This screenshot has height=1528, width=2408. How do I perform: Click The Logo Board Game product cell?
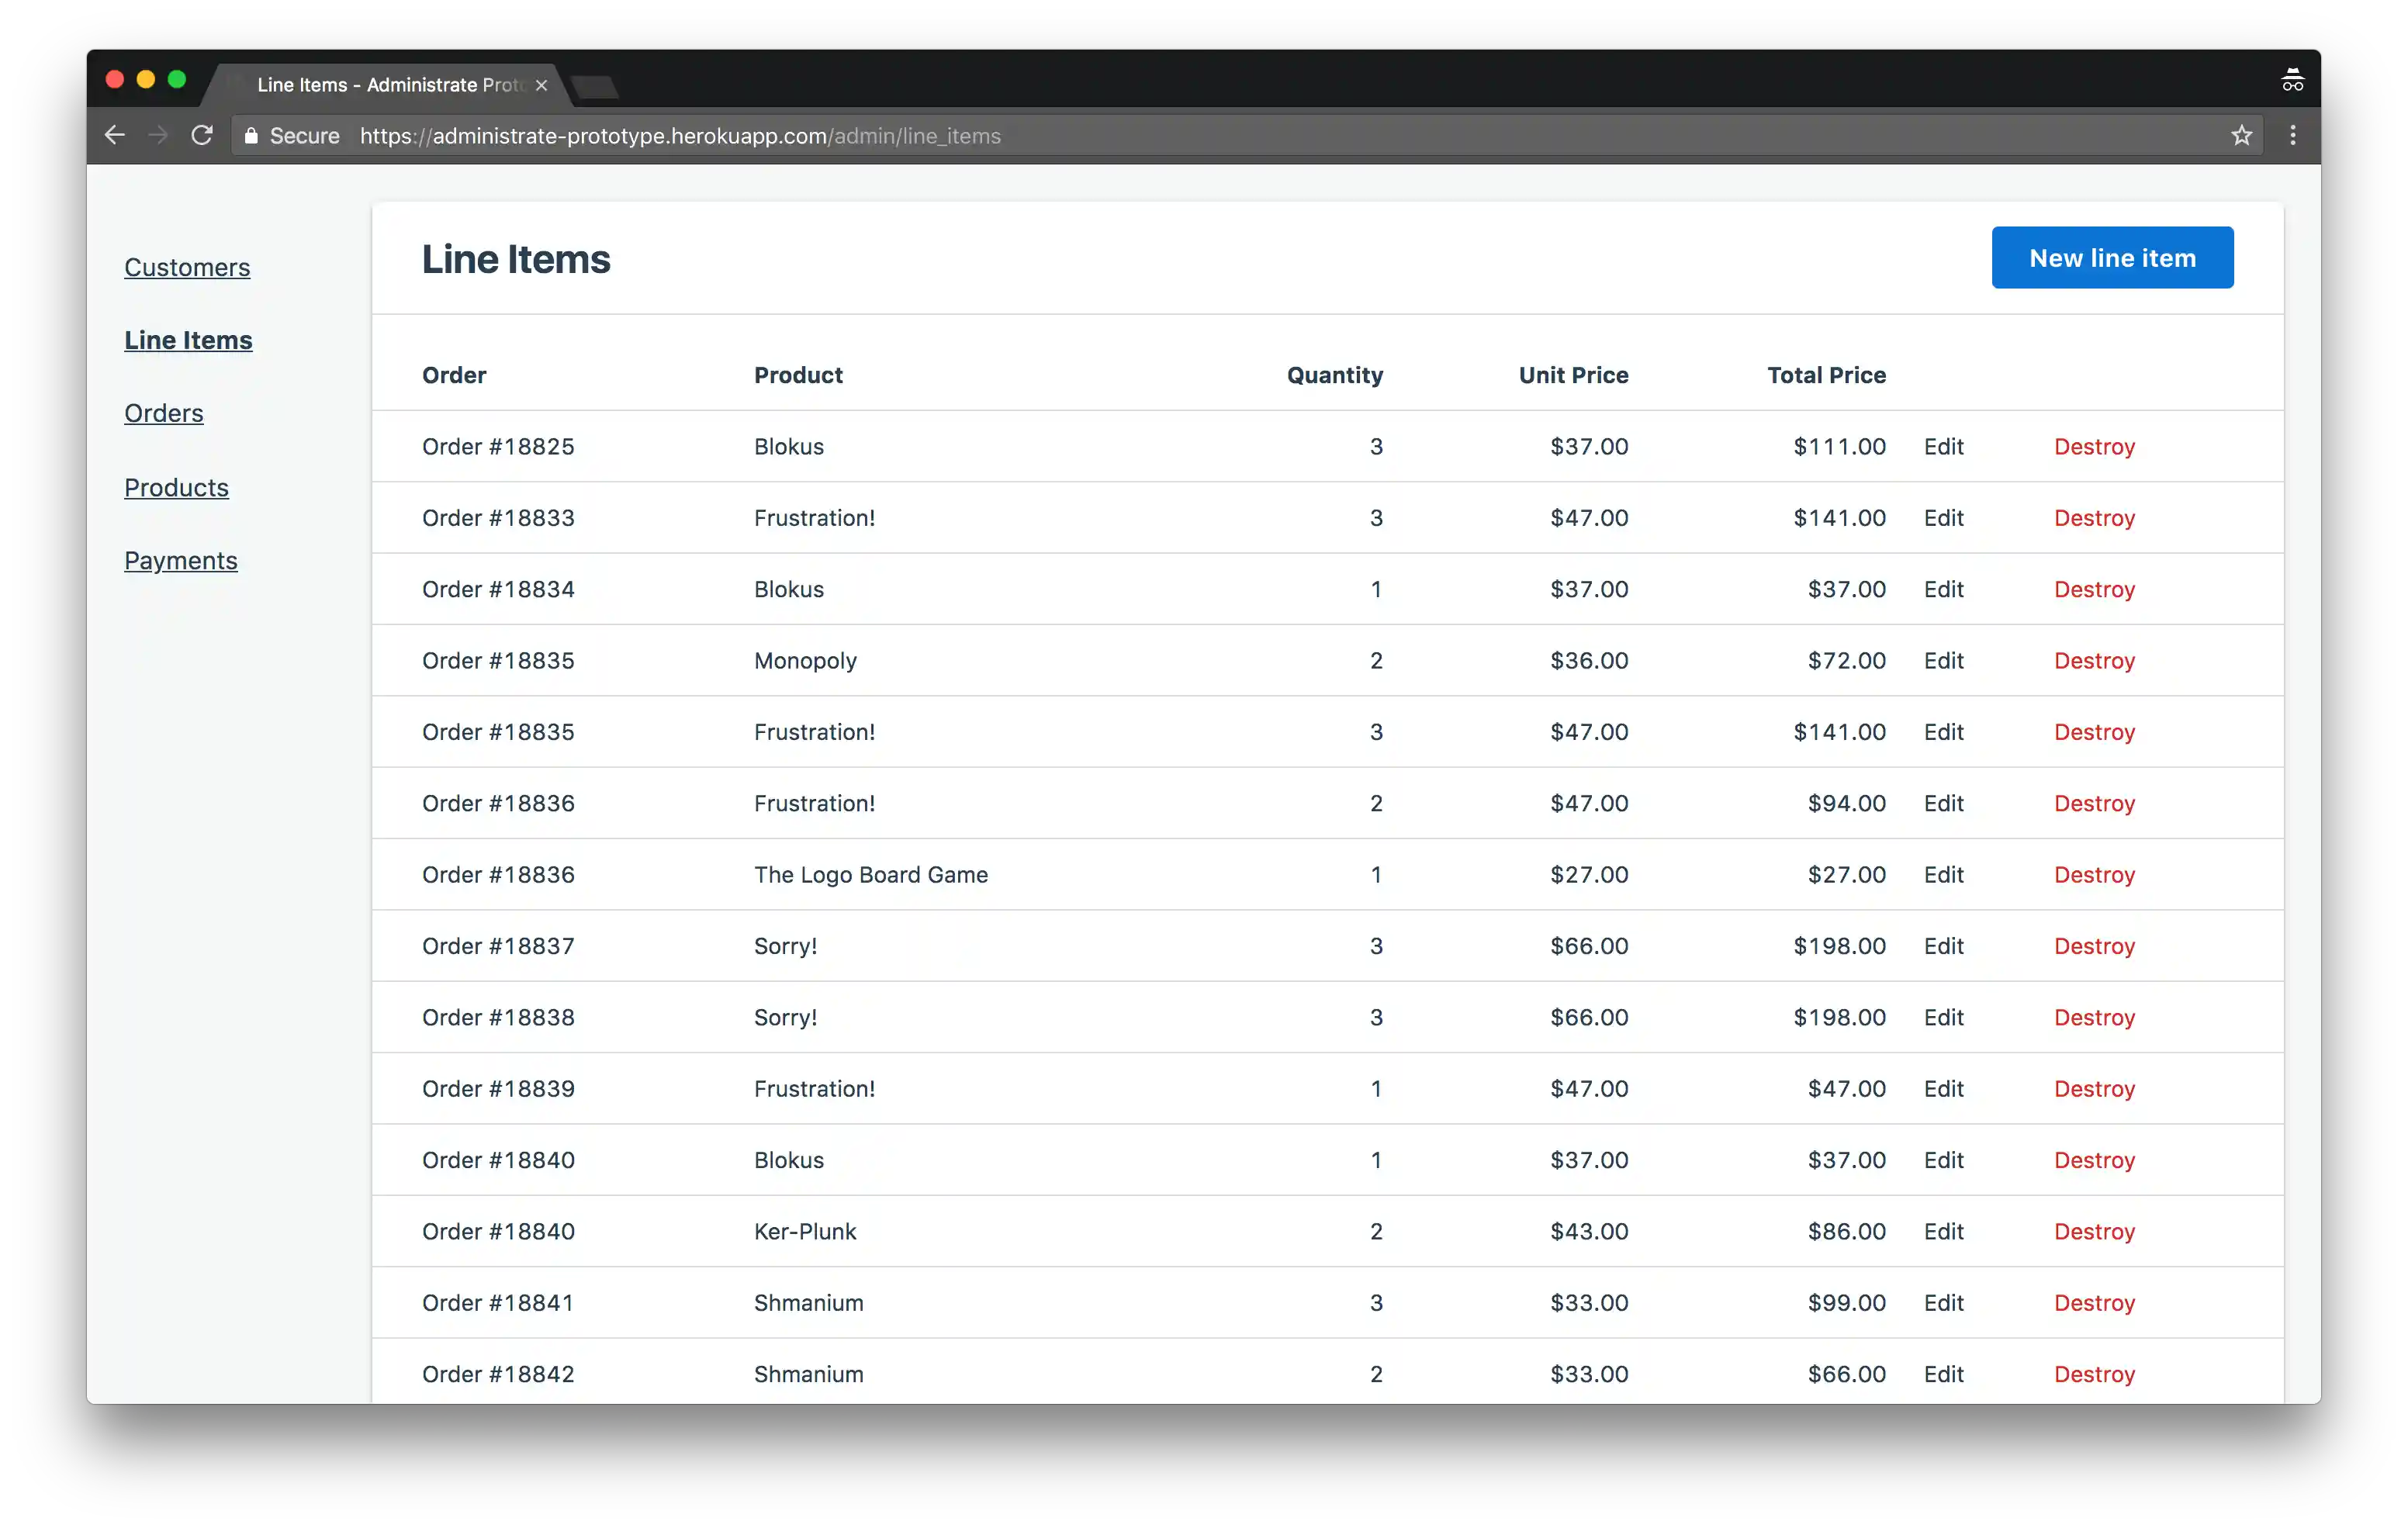870,875
